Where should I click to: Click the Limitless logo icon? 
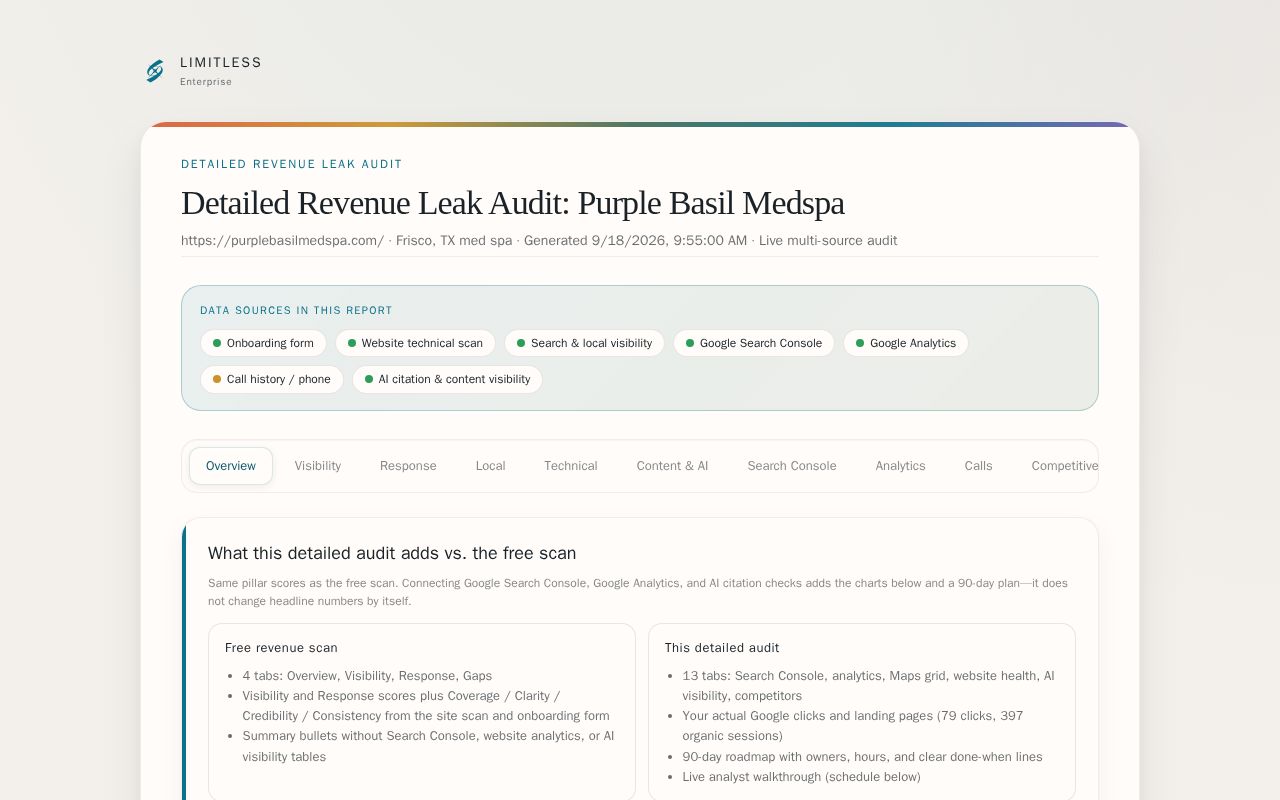[155, 71]
